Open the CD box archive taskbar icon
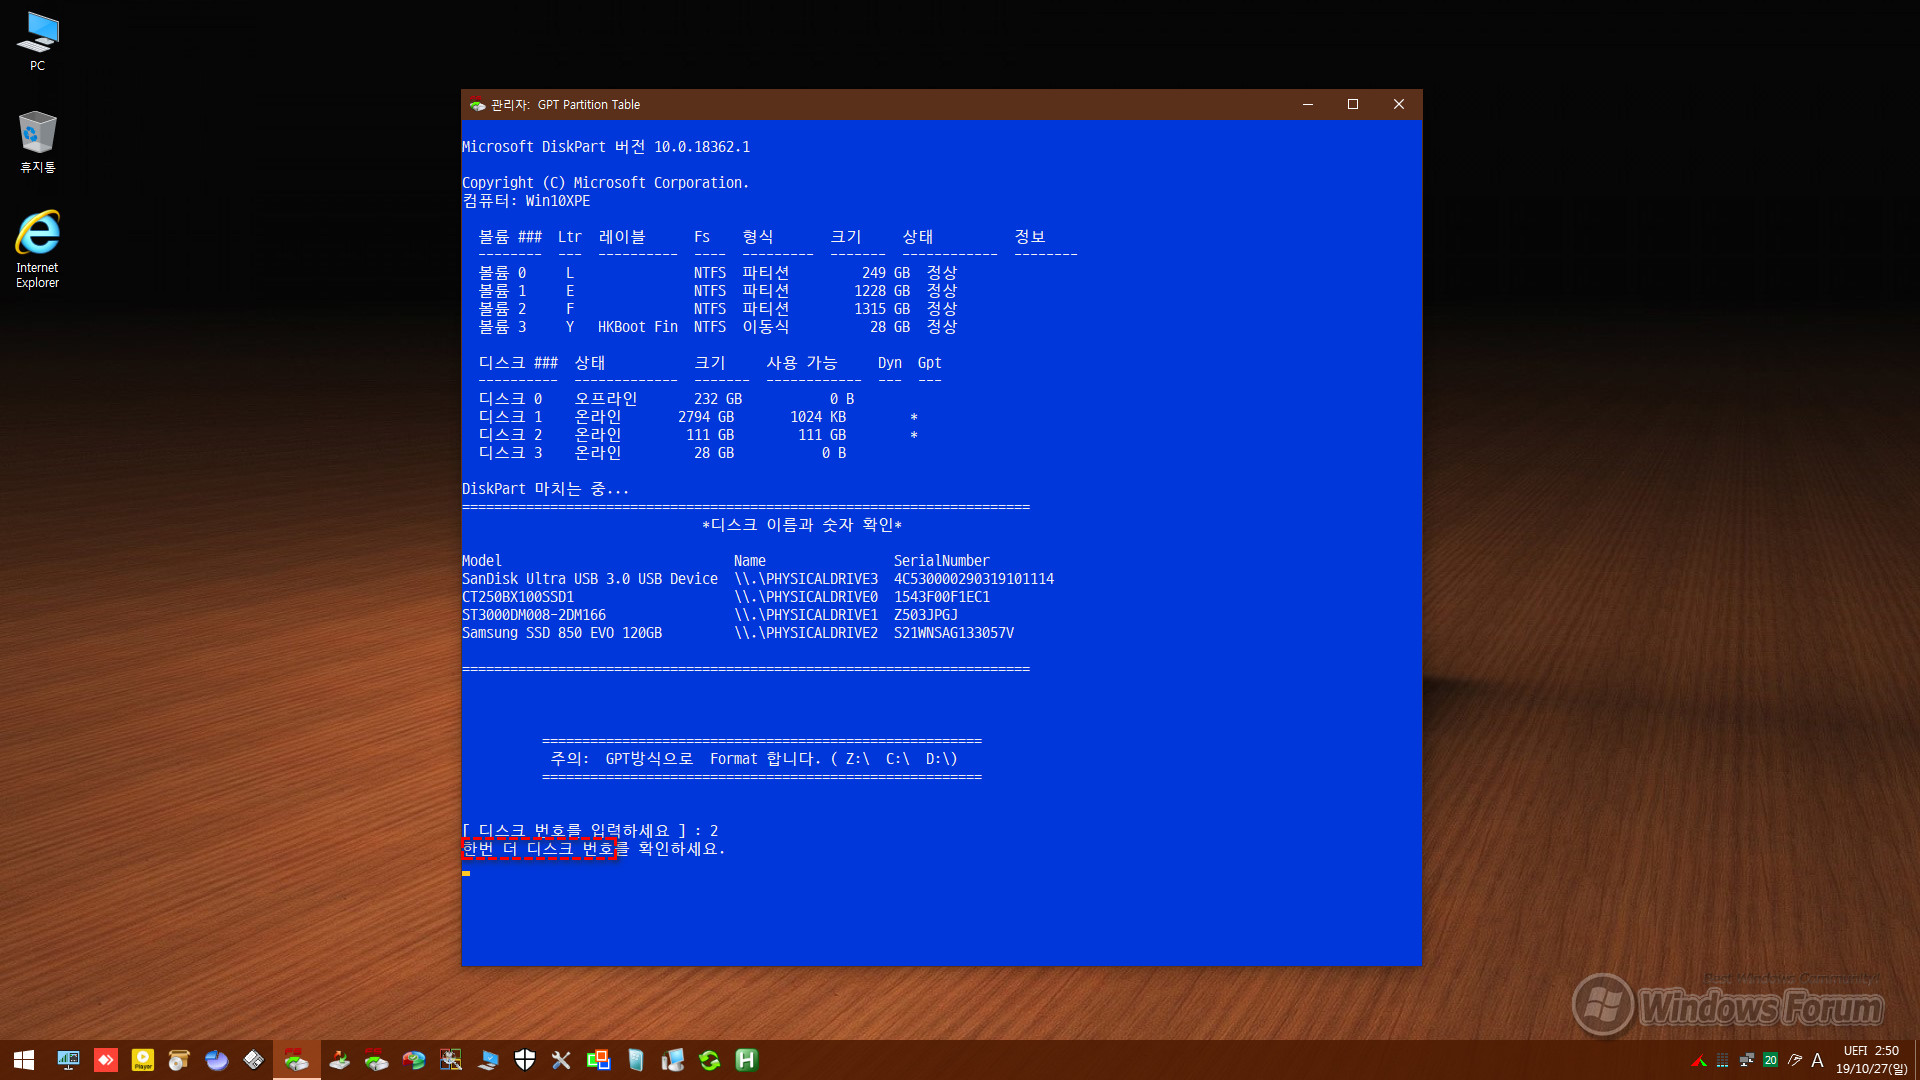The width and height of the screenshot is (1920, 1080). (180, 1060)
